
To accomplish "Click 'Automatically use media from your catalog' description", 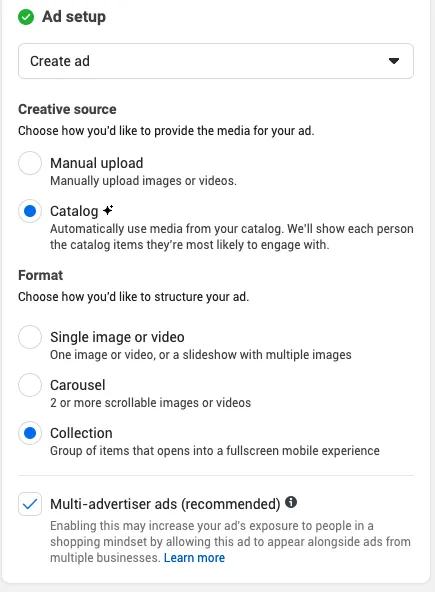I will [x=232, y=237].
